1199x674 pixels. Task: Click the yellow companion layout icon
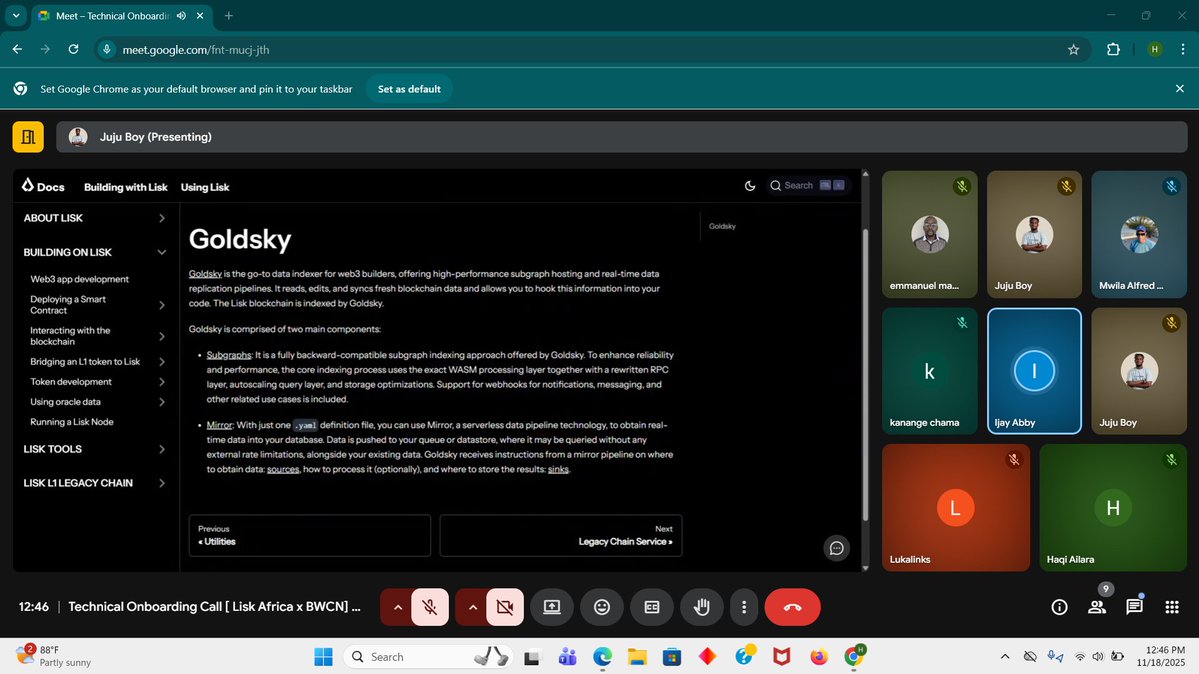[28, 137]
